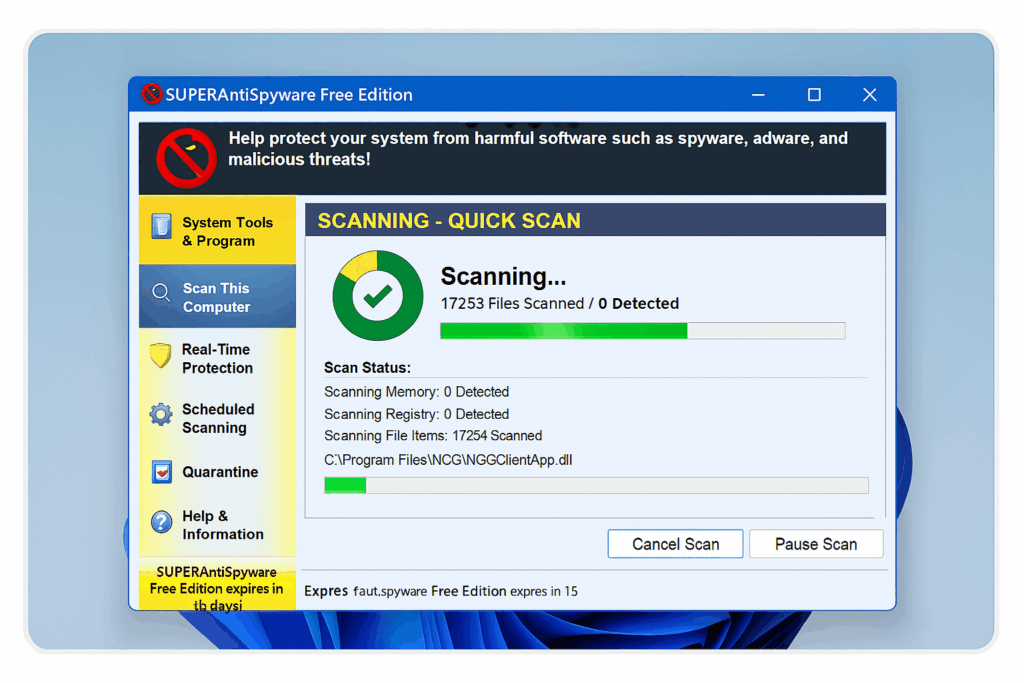Click the upper scan progress bar
The width and height of the screenshot is (1024, 683).
(641, 330)
